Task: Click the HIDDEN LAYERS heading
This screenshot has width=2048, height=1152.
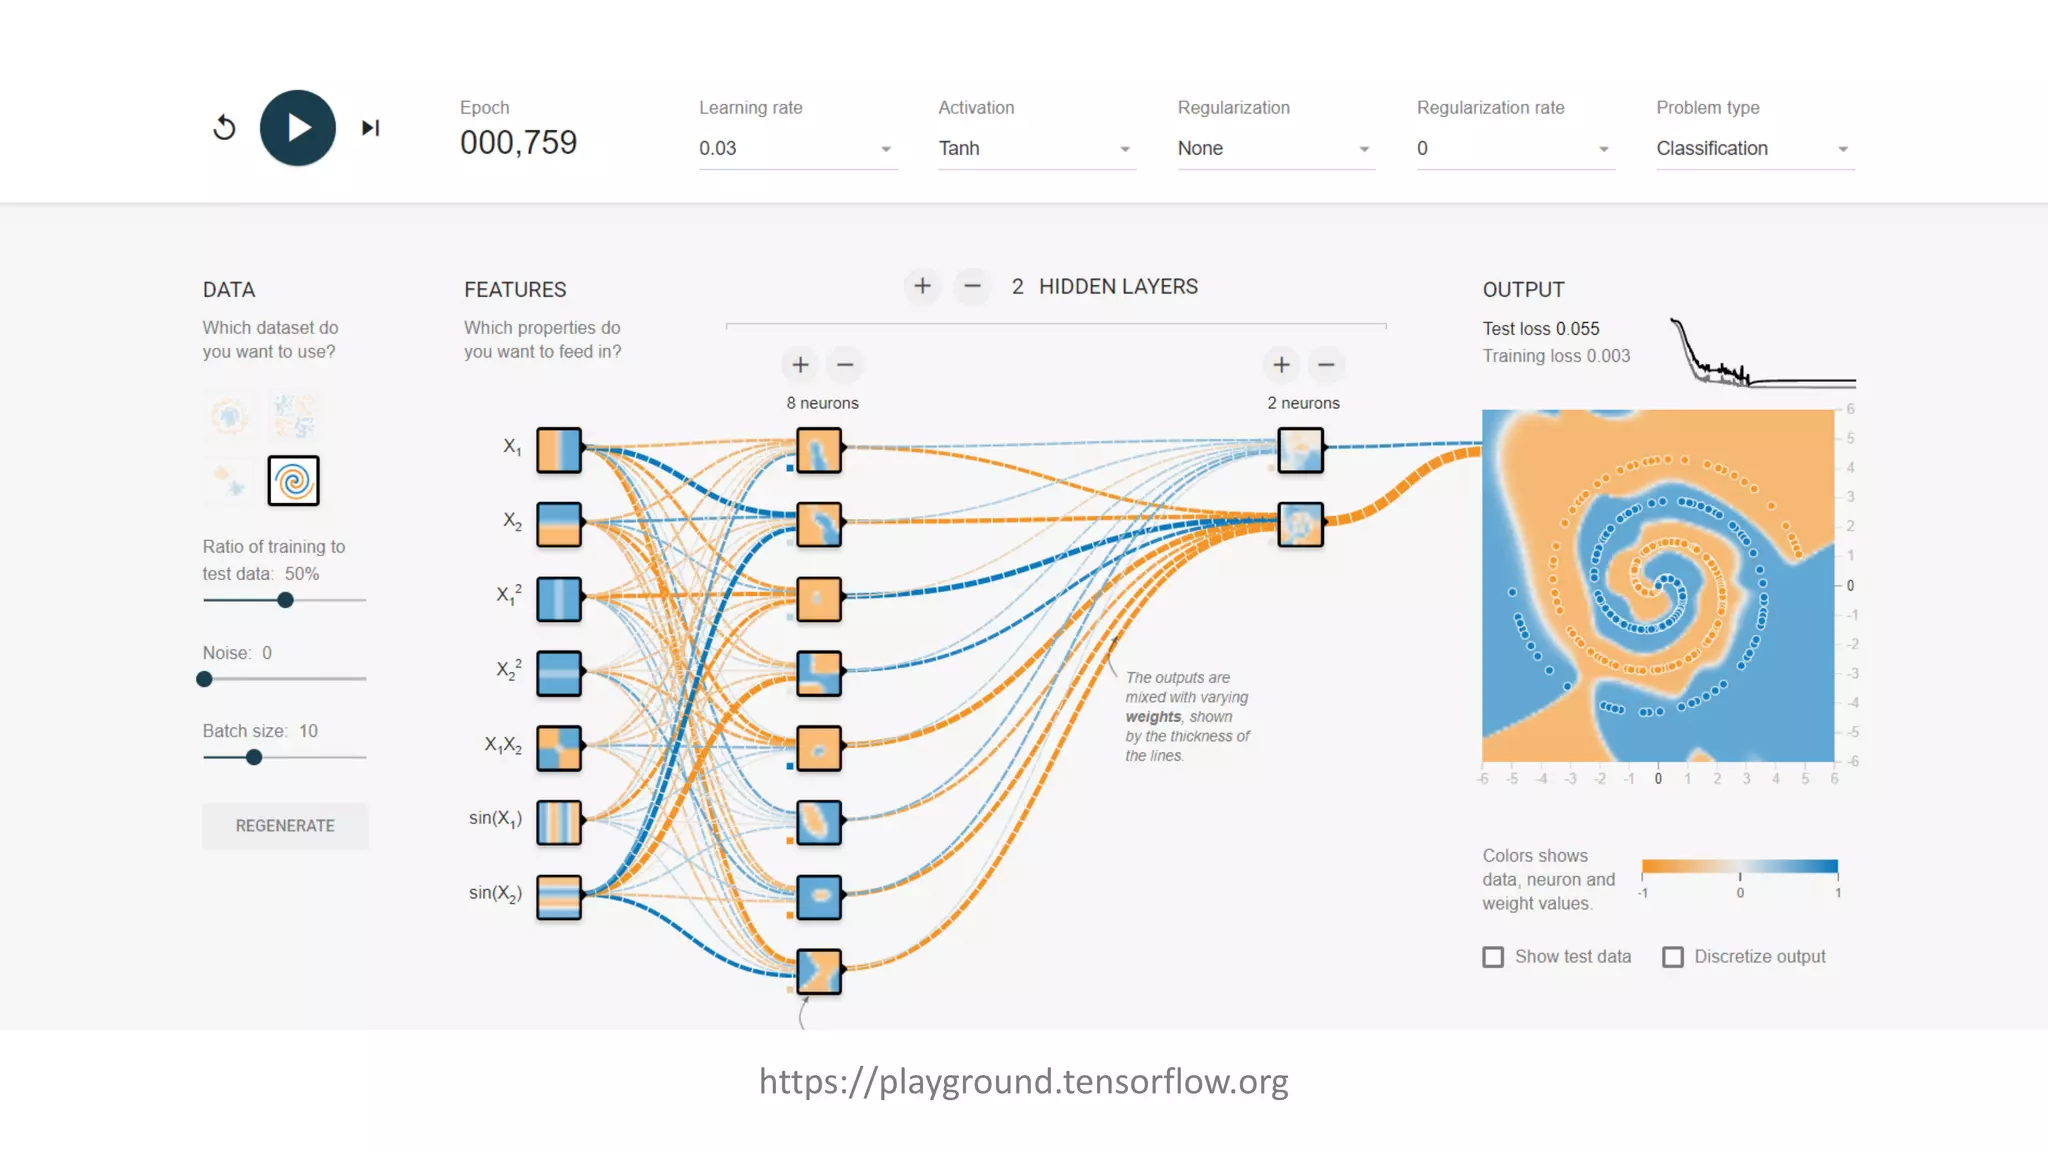Action: click(1118, 287)
